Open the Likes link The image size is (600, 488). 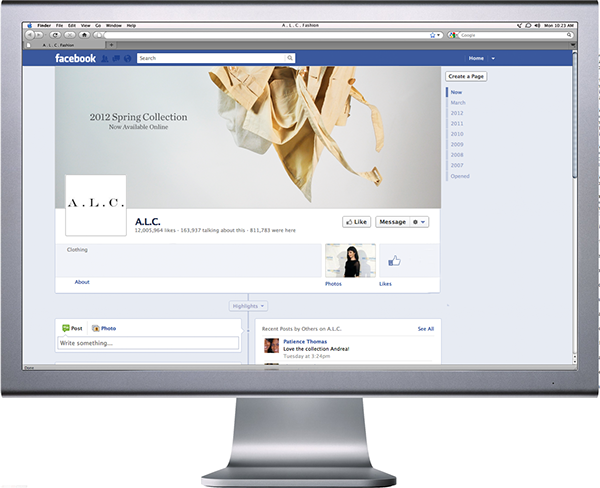(x=385, y=284)
